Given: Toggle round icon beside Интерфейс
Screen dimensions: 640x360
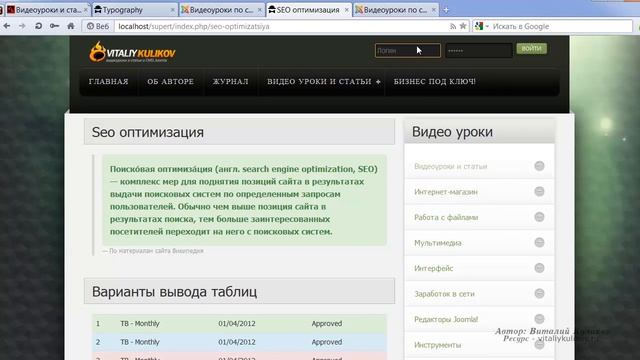Looking at the screenshot, I should pos(539,268).
